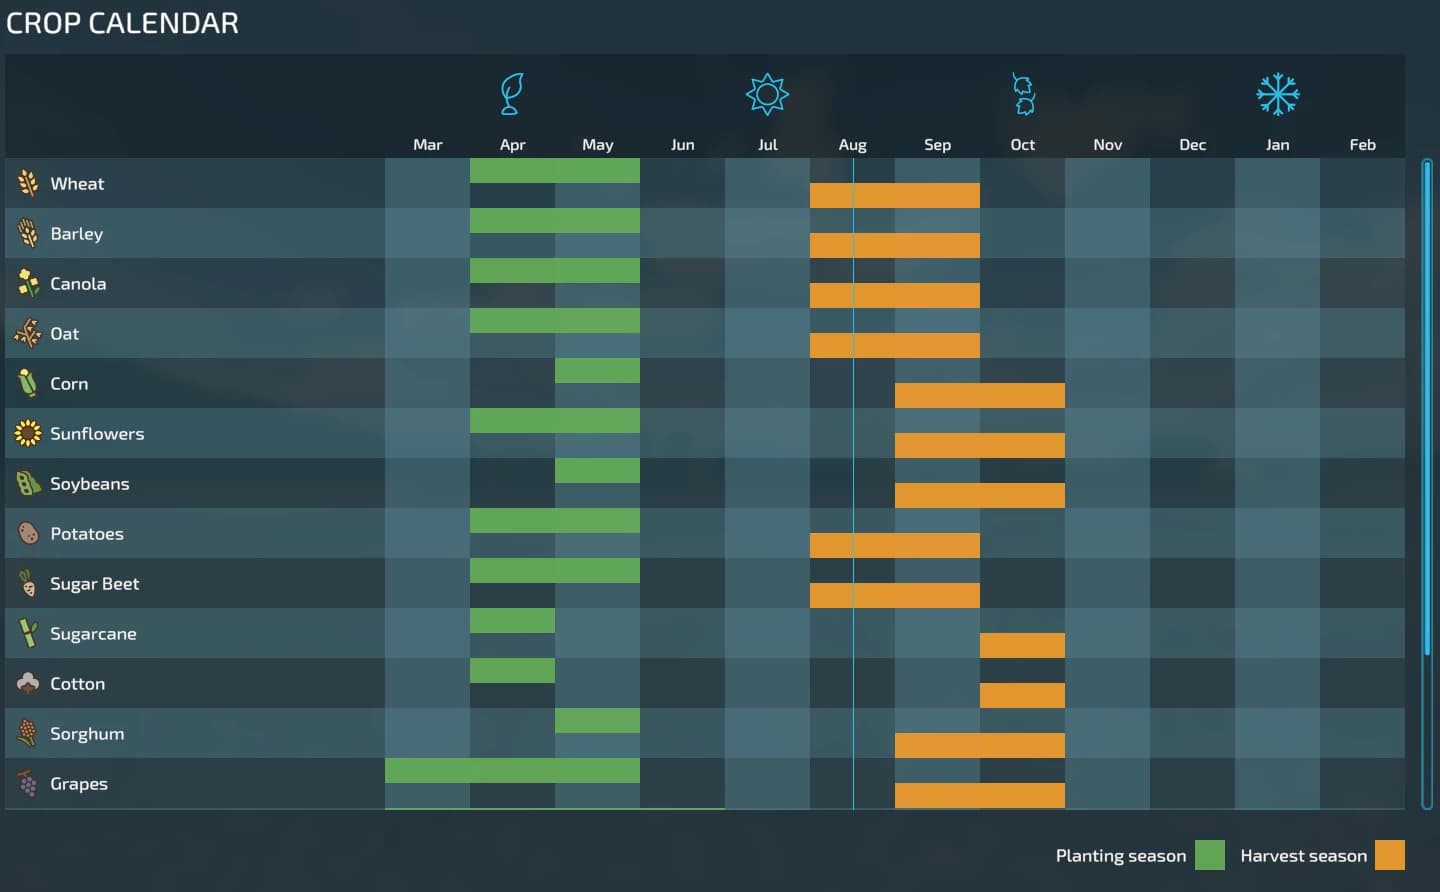Select the Sorghum row label

point(87,734)
